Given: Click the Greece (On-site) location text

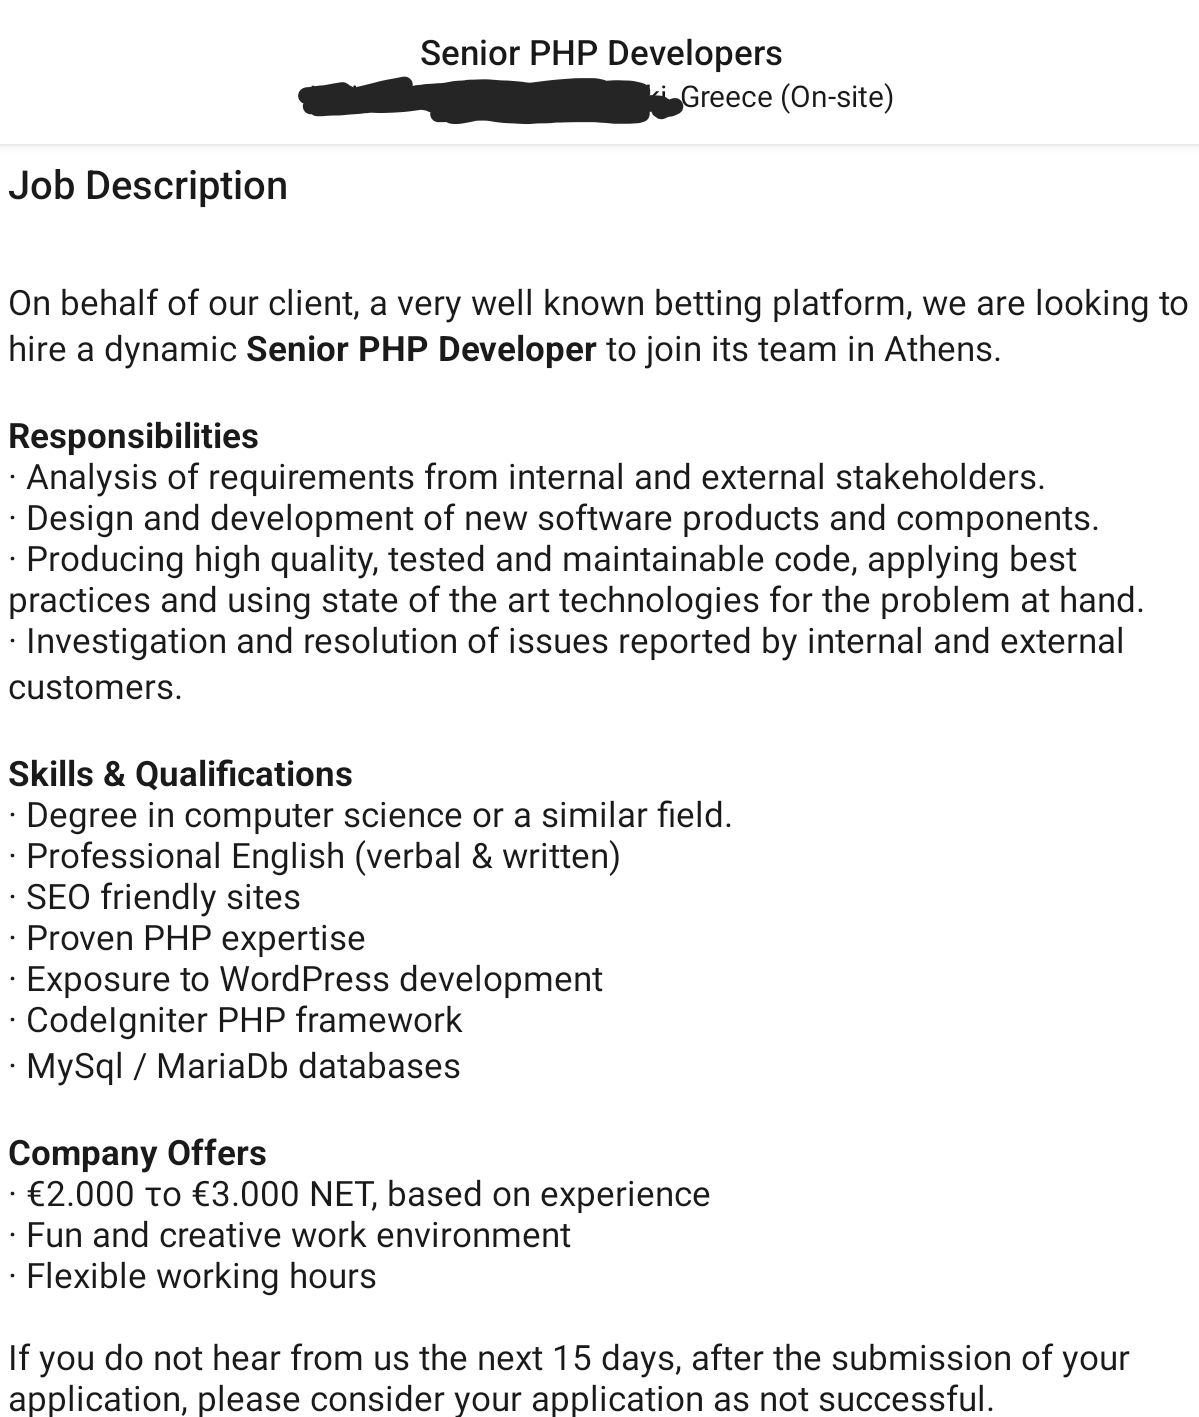Looking at the screenshot, I should pyautogui.click(x=787, y=97).
